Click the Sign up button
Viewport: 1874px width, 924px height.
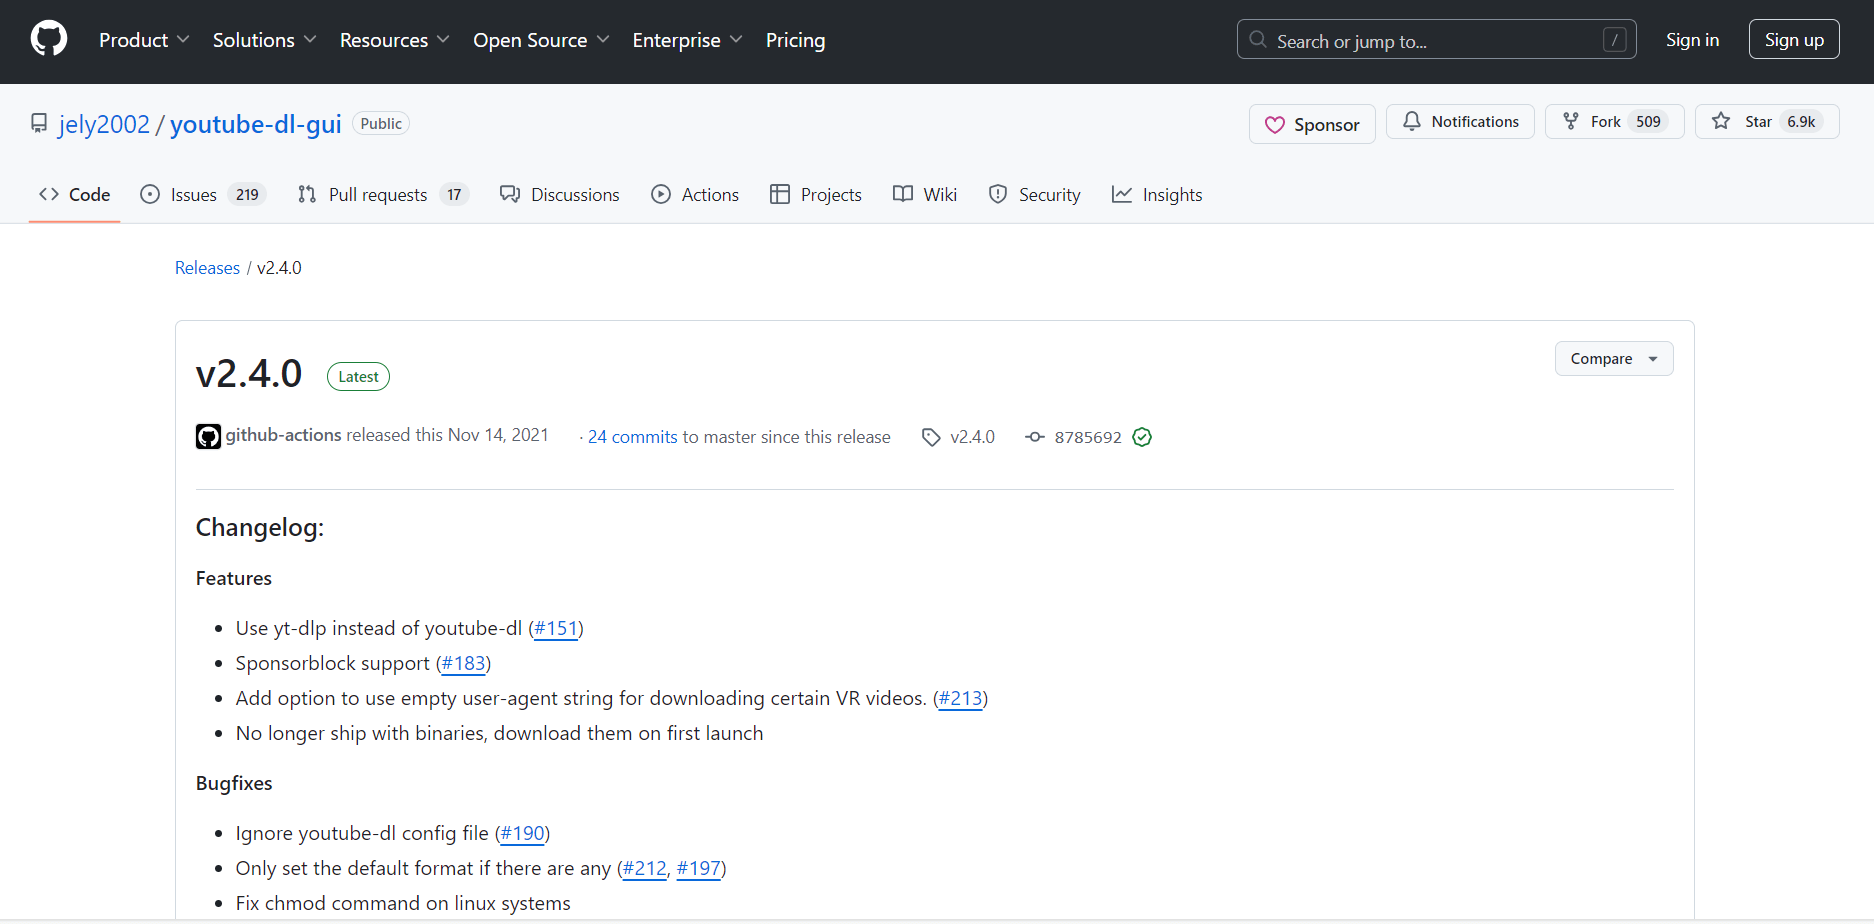point(1794,39)
